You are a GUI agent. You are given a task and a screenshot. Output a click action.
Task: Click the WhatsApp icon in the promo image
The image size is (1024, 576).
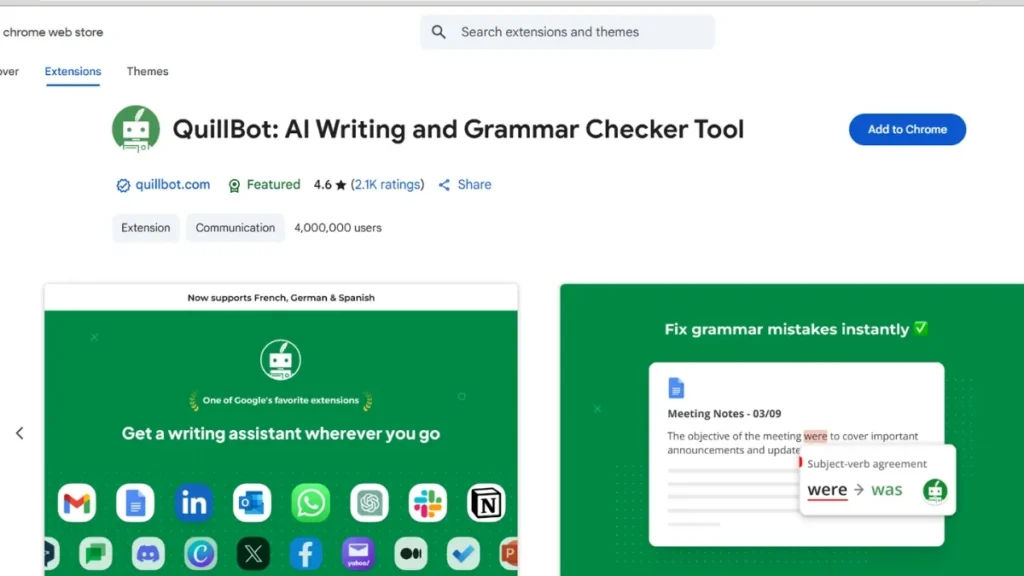coord(311,503)
